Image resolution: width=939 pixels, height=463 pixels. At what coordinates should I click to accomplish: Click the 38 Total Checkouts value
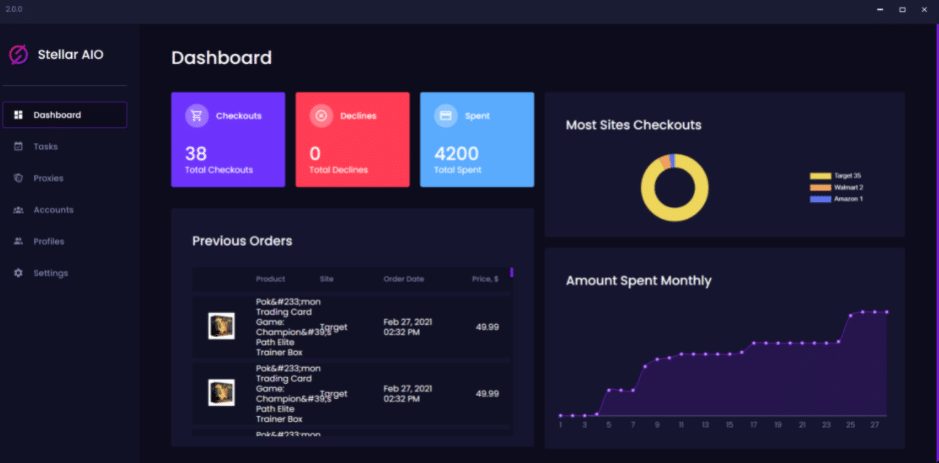pyautogui.click(x=196, y=154)
